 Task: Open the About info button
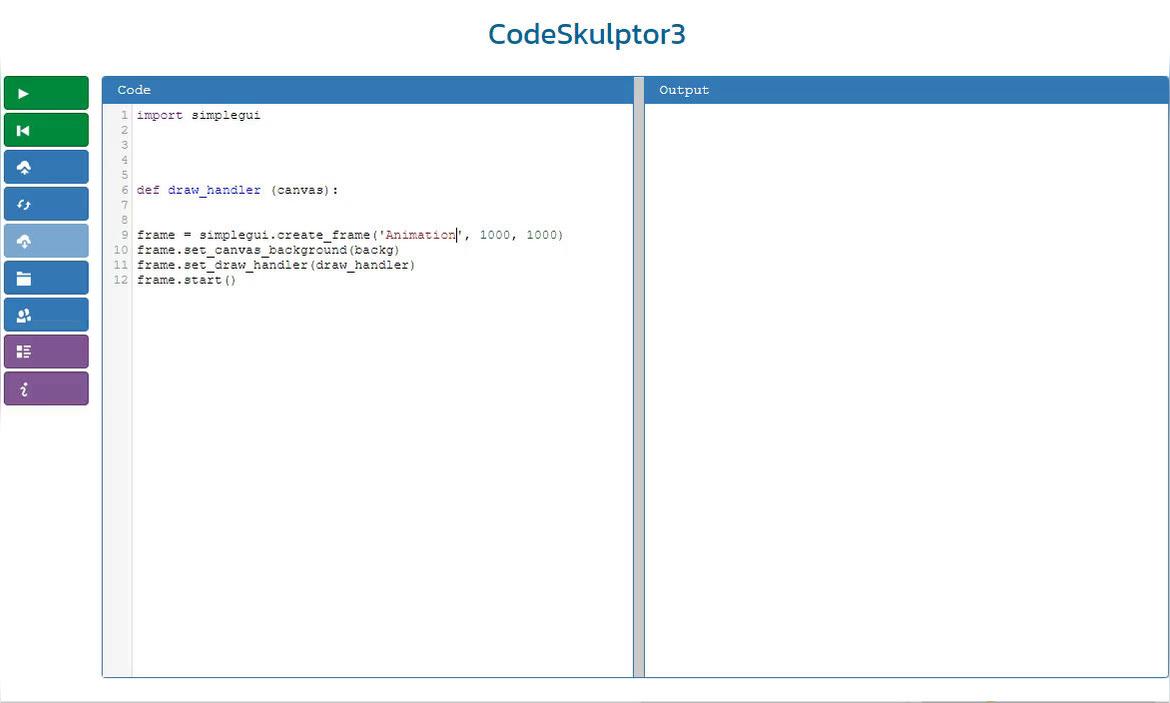point(46,389)
